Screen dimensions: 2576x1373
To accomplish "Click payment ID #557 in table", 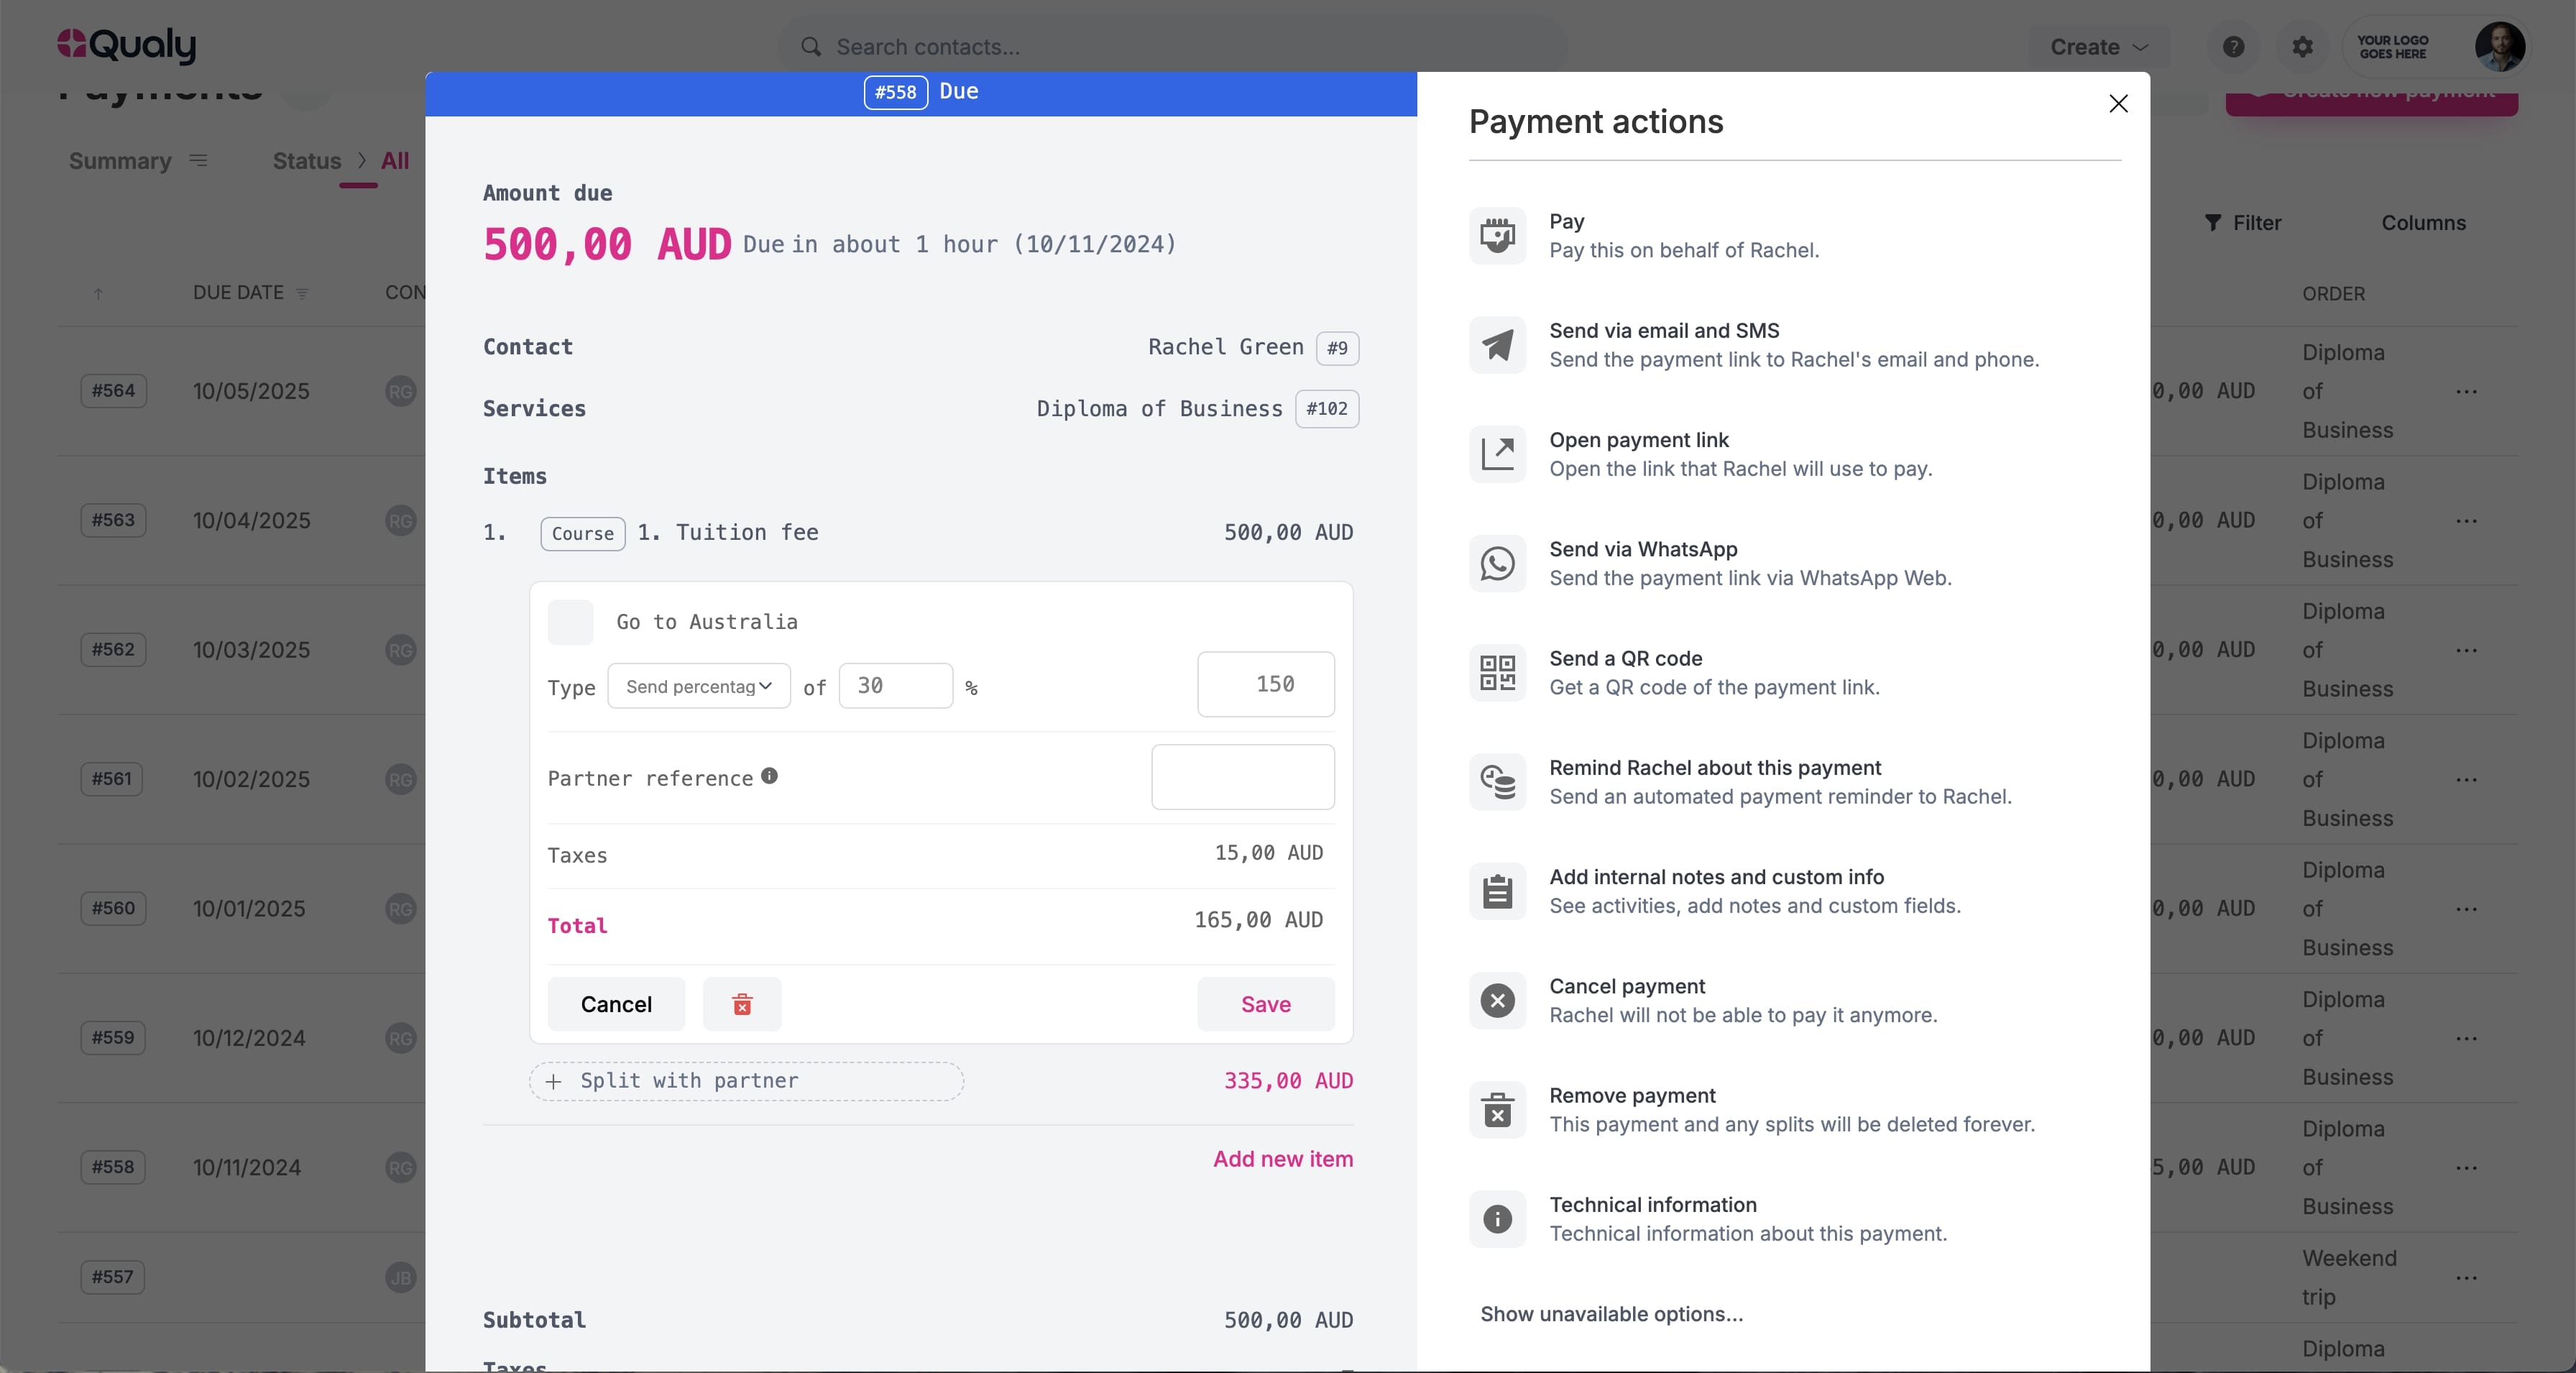I will click(112, 1277).
